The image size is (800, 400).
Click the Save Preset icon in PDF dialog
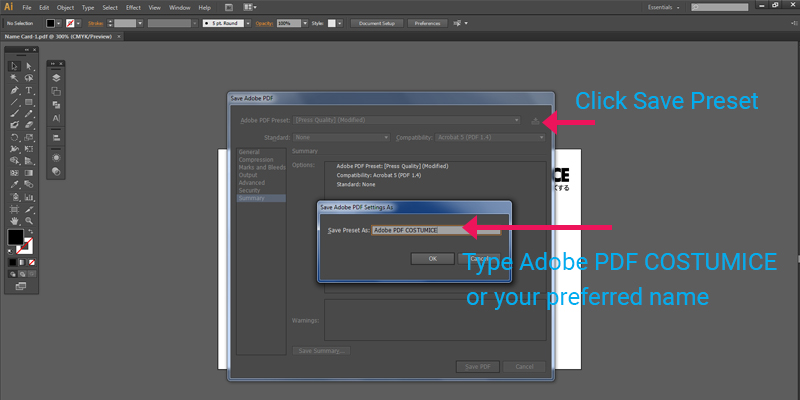tap(535, 121)
